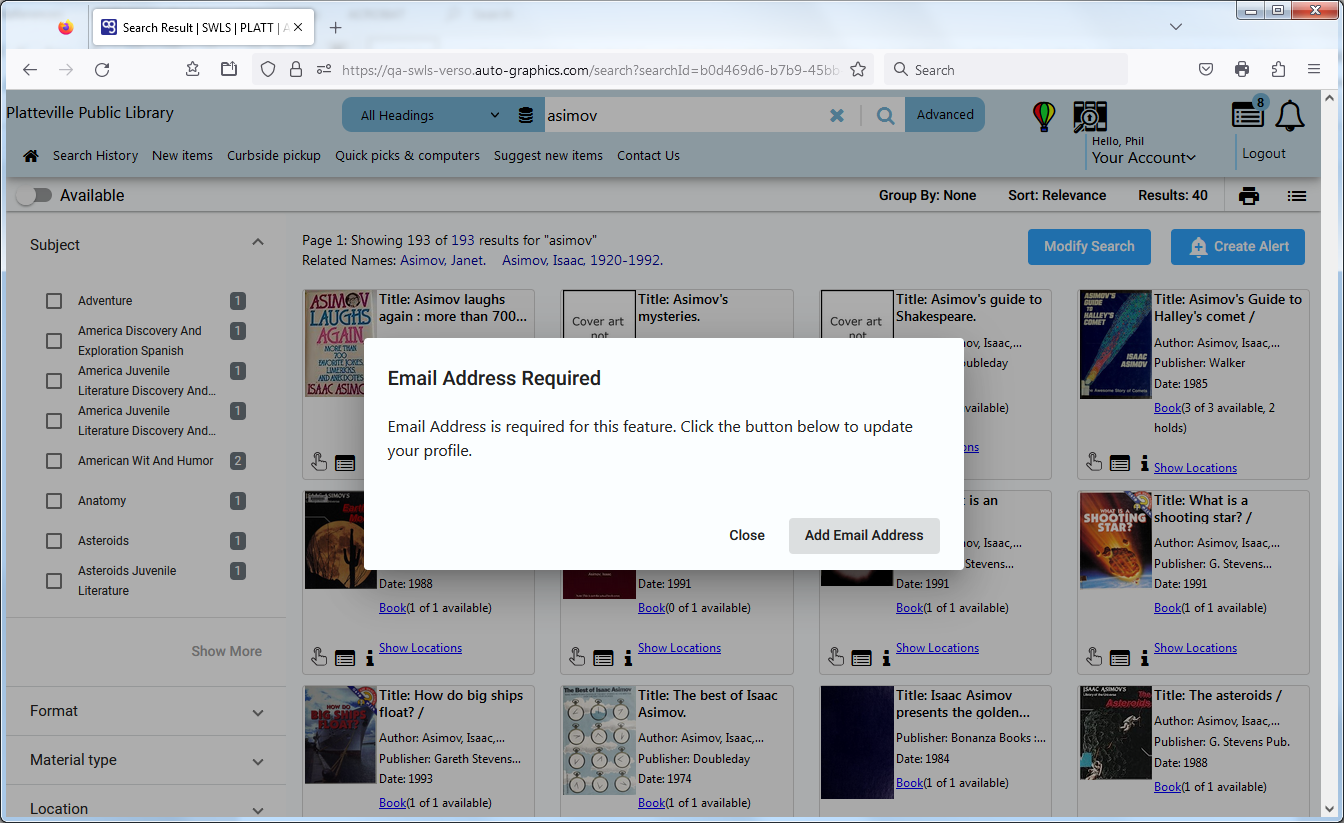1344x823 pixels.
Task: Expand the Format filter section
Action: (x=258, y=713)
